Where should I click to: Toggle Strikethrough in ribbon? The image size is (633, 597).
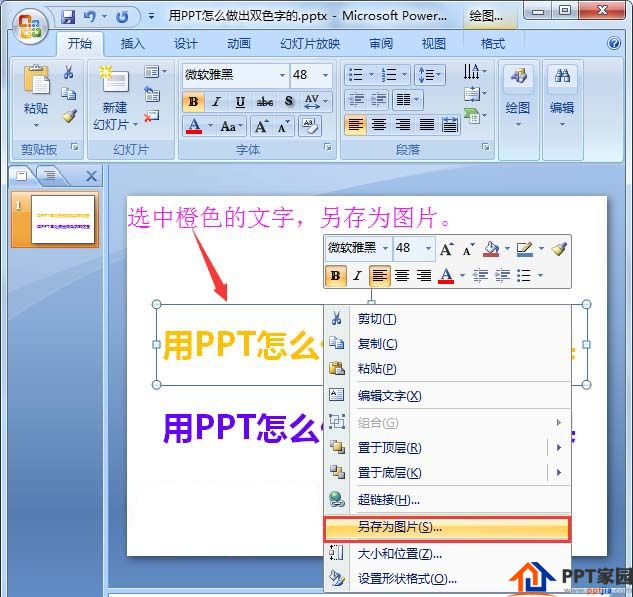pyautogui.click(x=265, y=102)
